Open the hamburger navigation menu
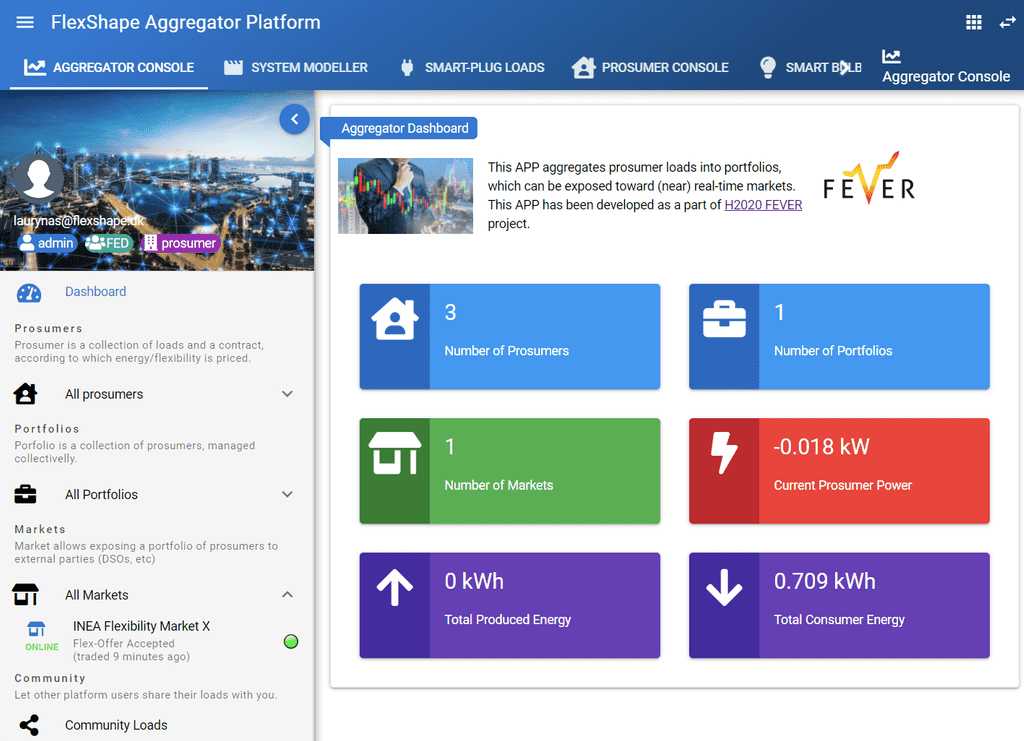This screenshot has width=1024, height=741. coord(24,21)
